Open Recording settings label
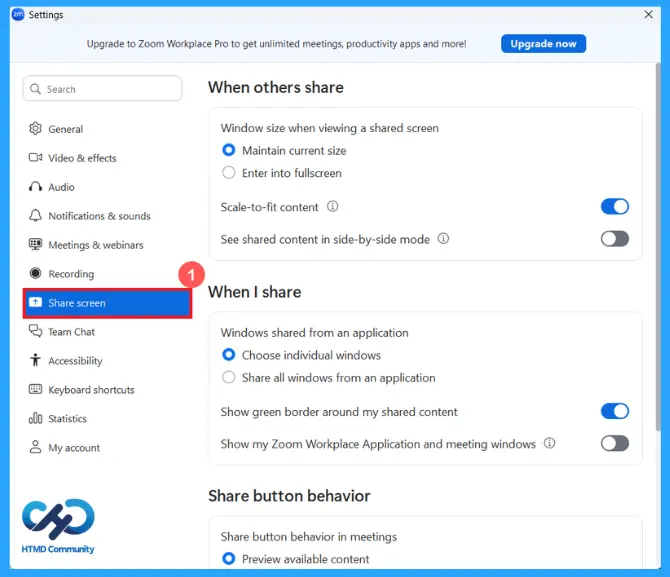Screen dimensions: 670x577 pyautogui.click(x=71, y=274)
